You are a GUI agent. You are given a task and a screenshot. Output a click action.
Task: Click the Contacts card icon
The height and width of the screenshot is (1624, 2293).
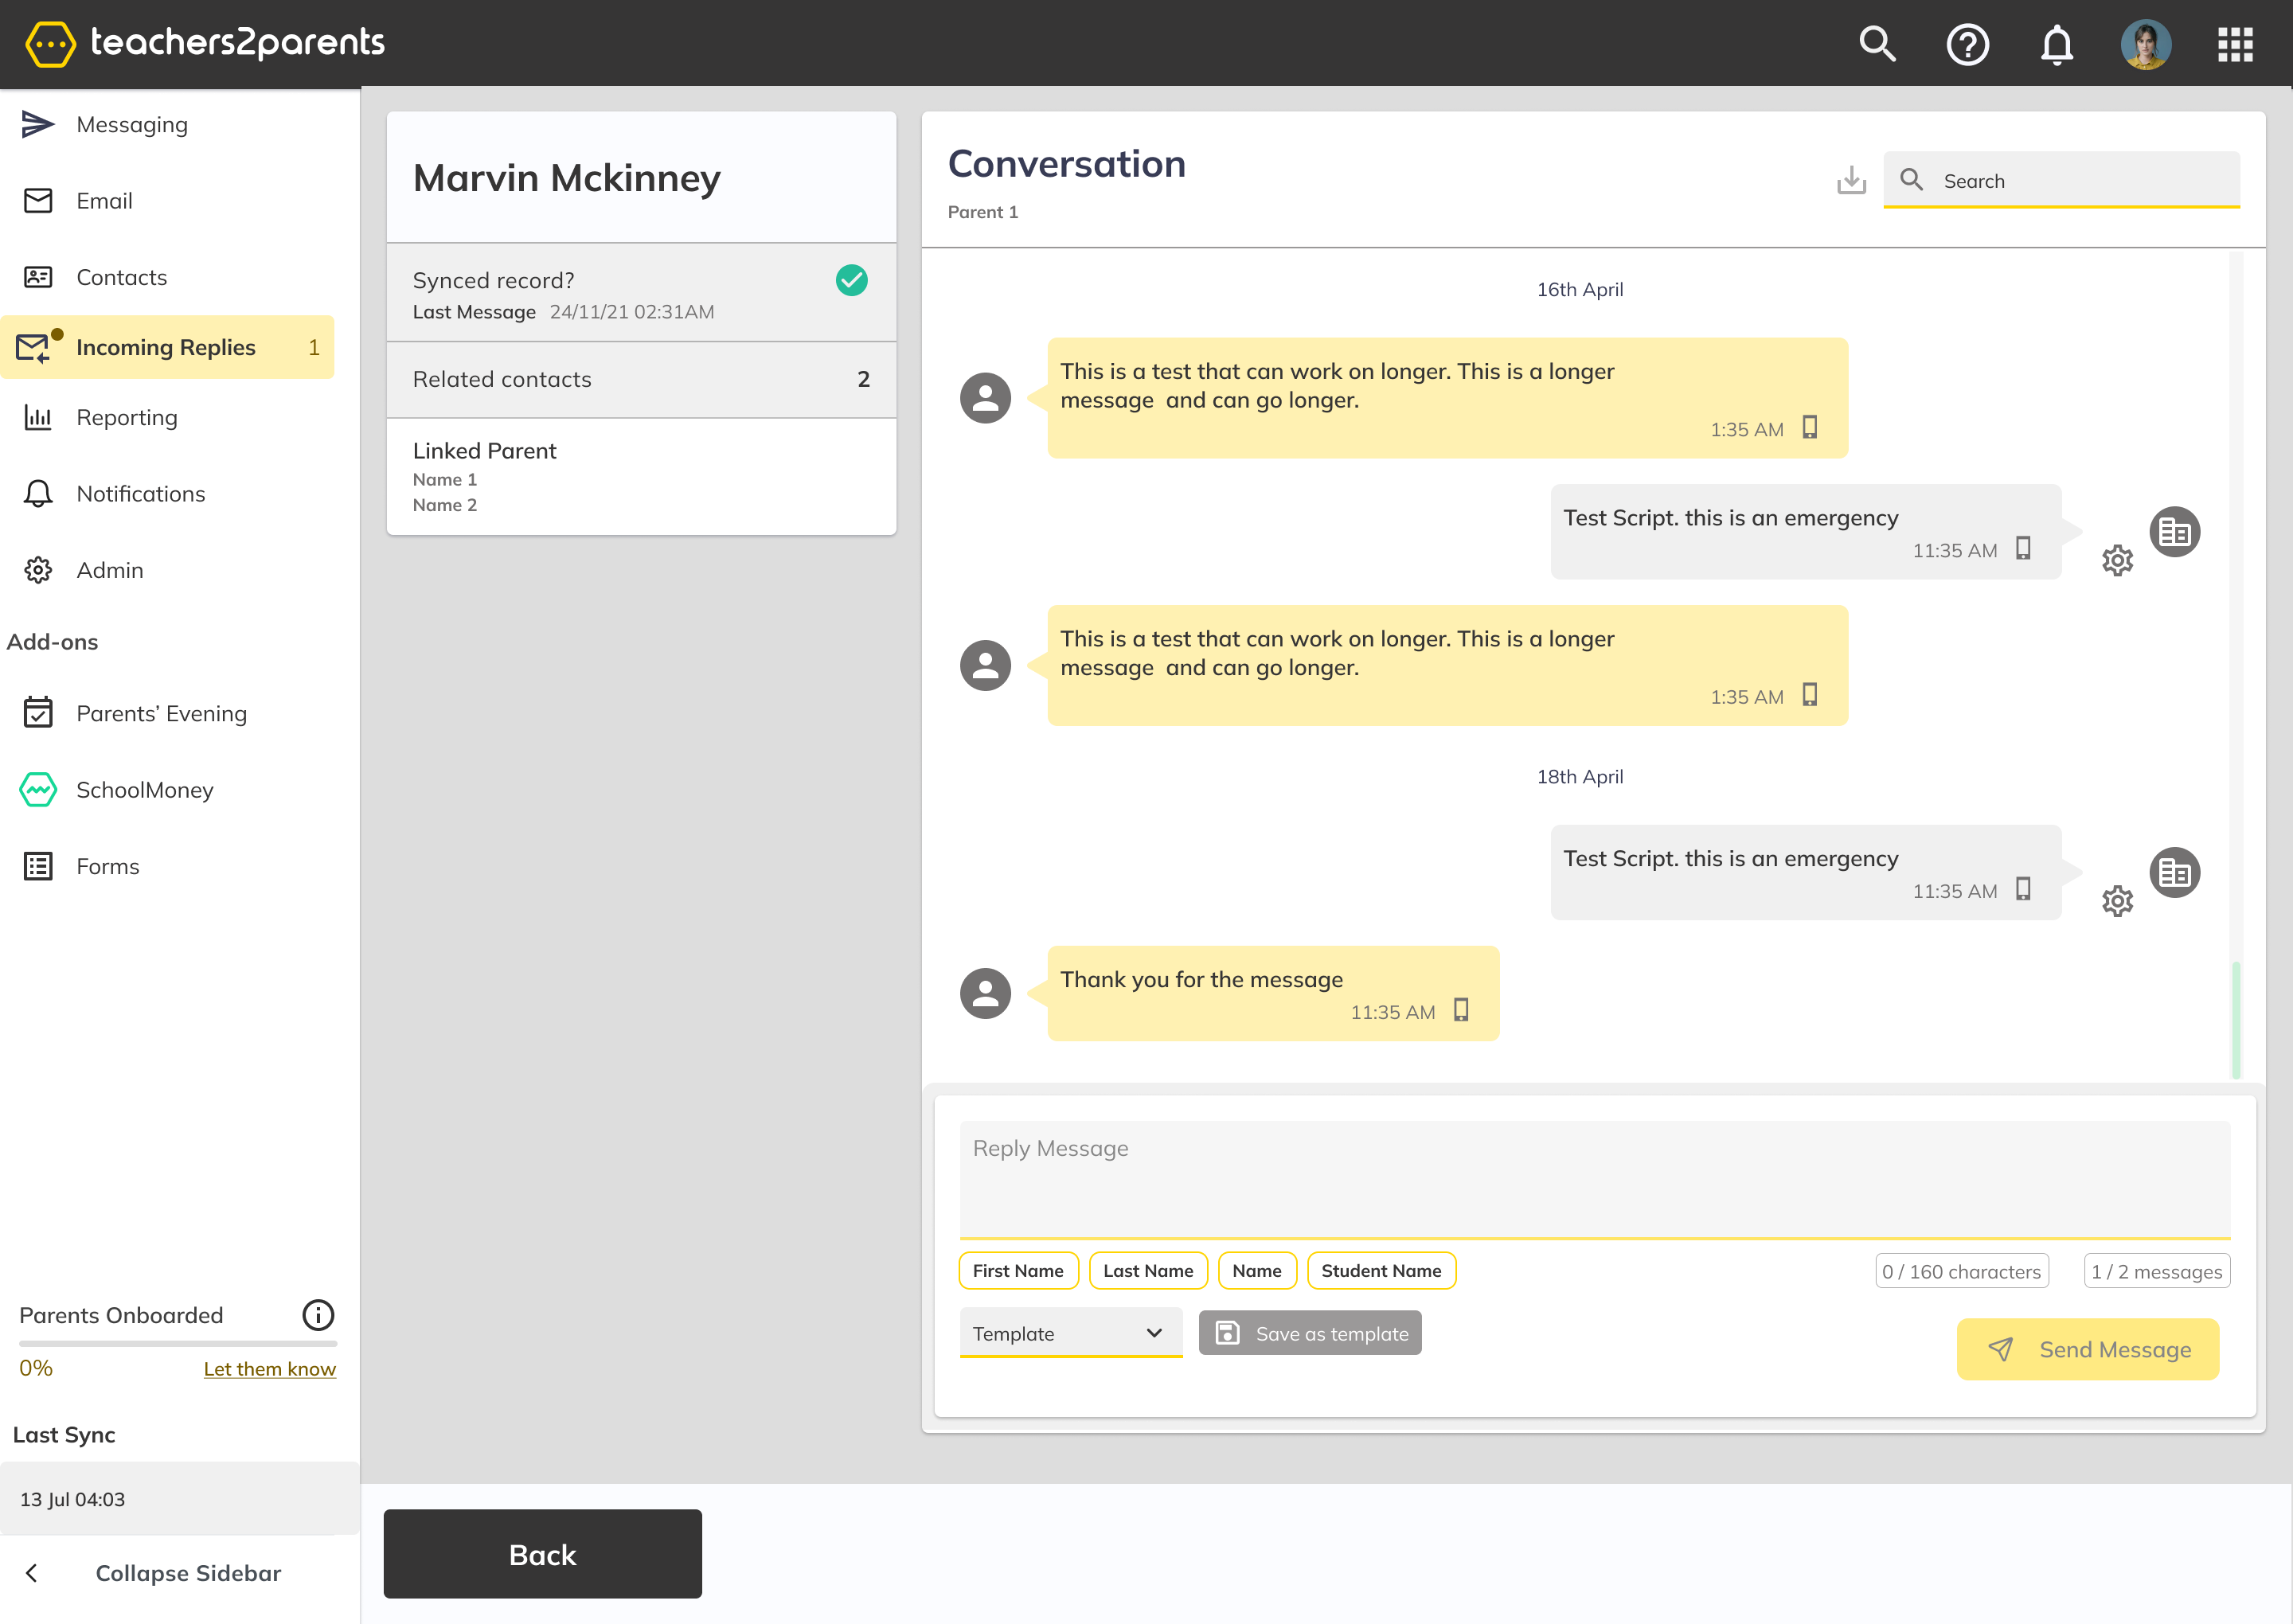pos(38,277)
